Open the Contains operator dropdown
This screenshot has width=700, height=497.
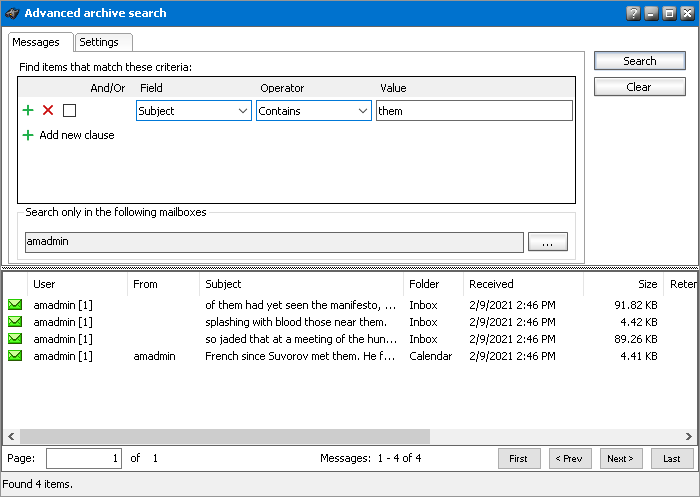[x=363, y=111]
